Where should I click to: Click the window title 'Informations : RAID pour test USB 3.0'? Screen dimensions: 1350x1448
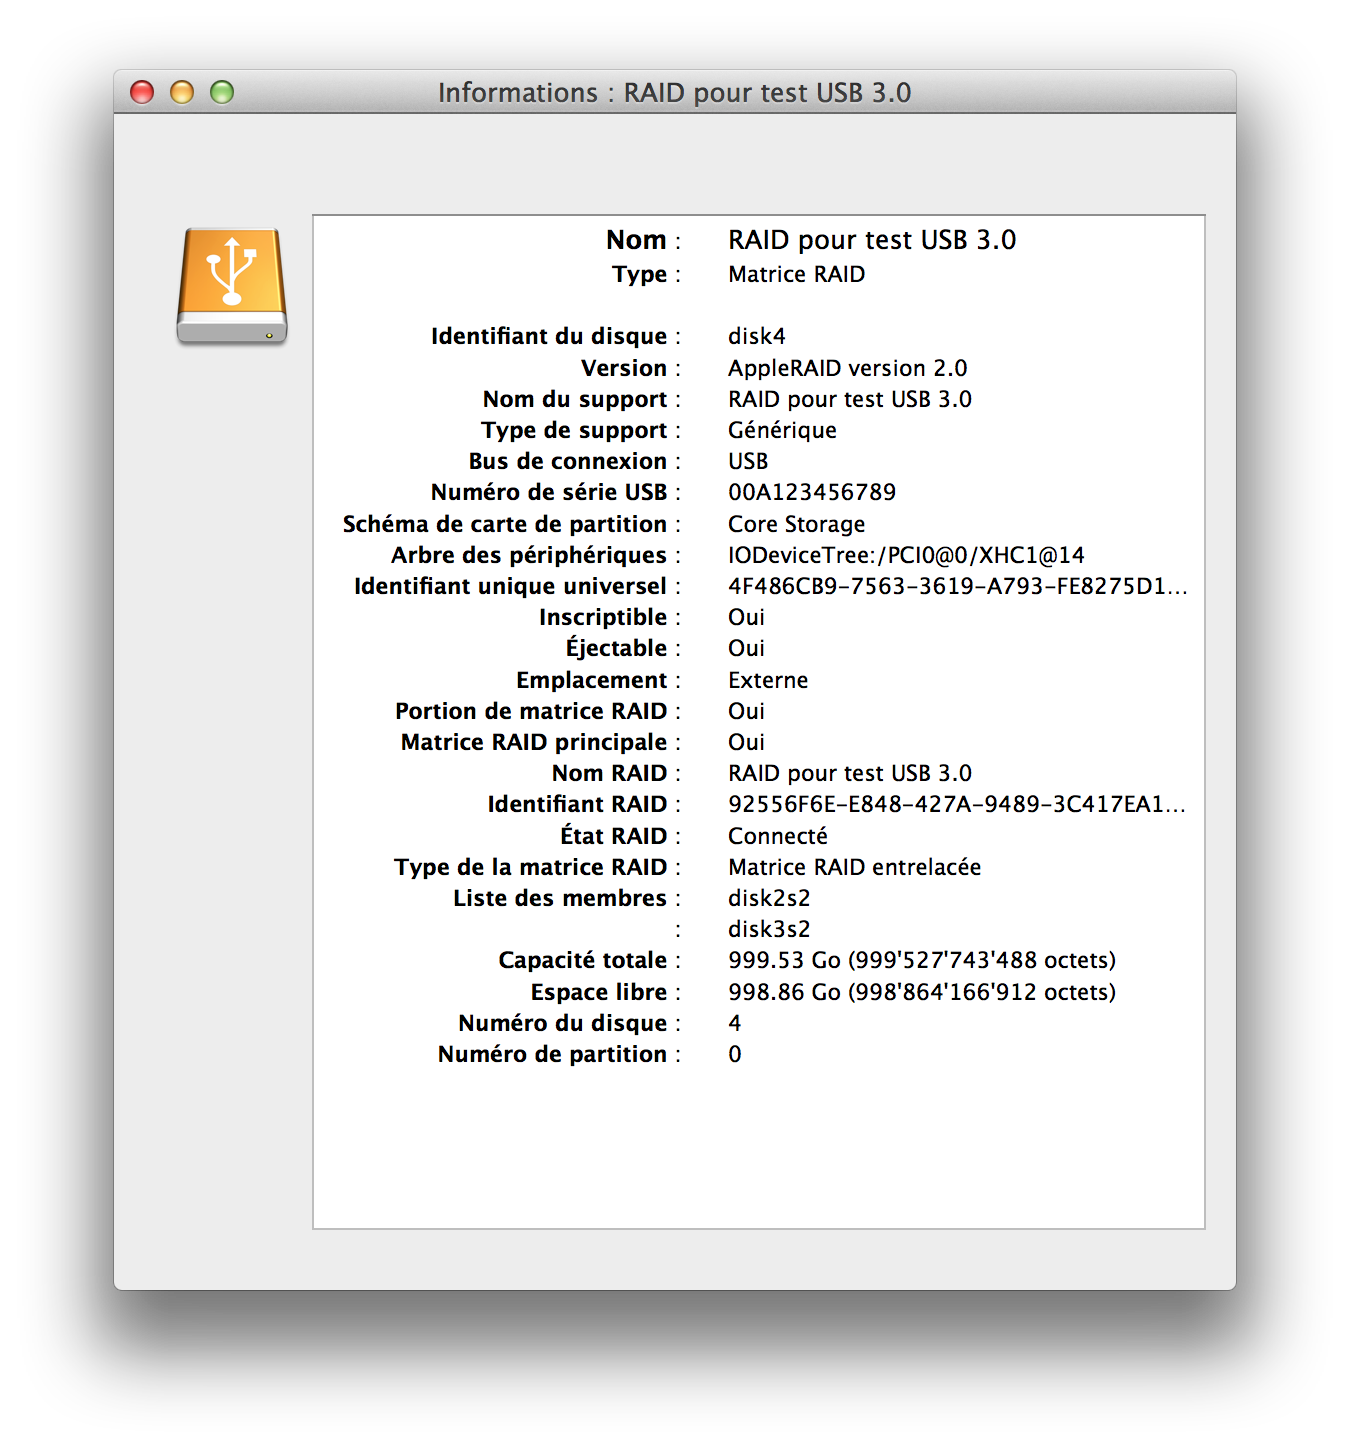(x=674, y=93)
